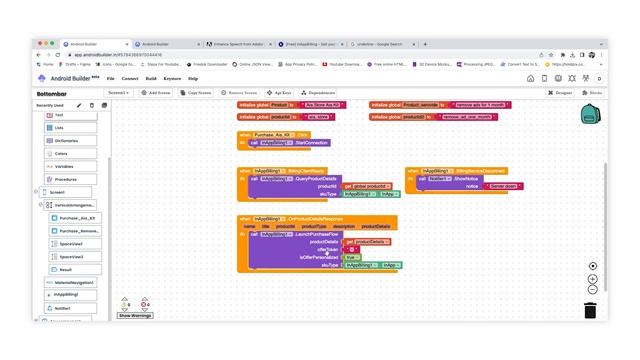The width and height of the screenshot is (640, 360).
Task: Collapse the VerticalArrangement tree node
Action: [40, 205]
